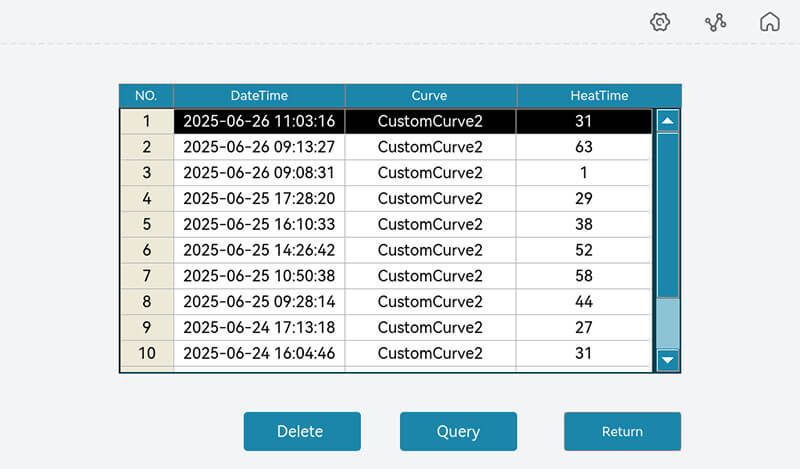Sort by the DateTime column header
This screenshot has height=469, width=800.
[x=259, y=96]
